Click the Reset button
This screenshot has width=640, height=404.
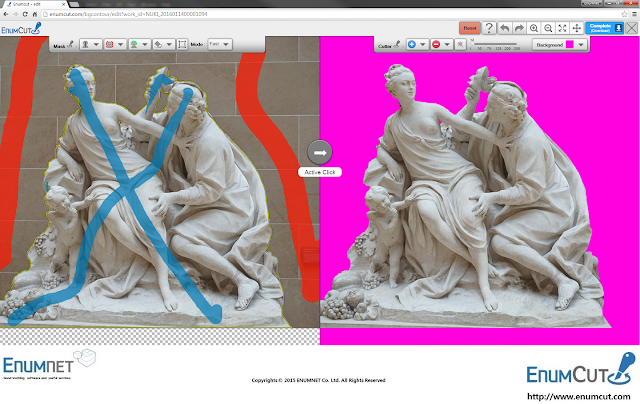coord(470,28)
